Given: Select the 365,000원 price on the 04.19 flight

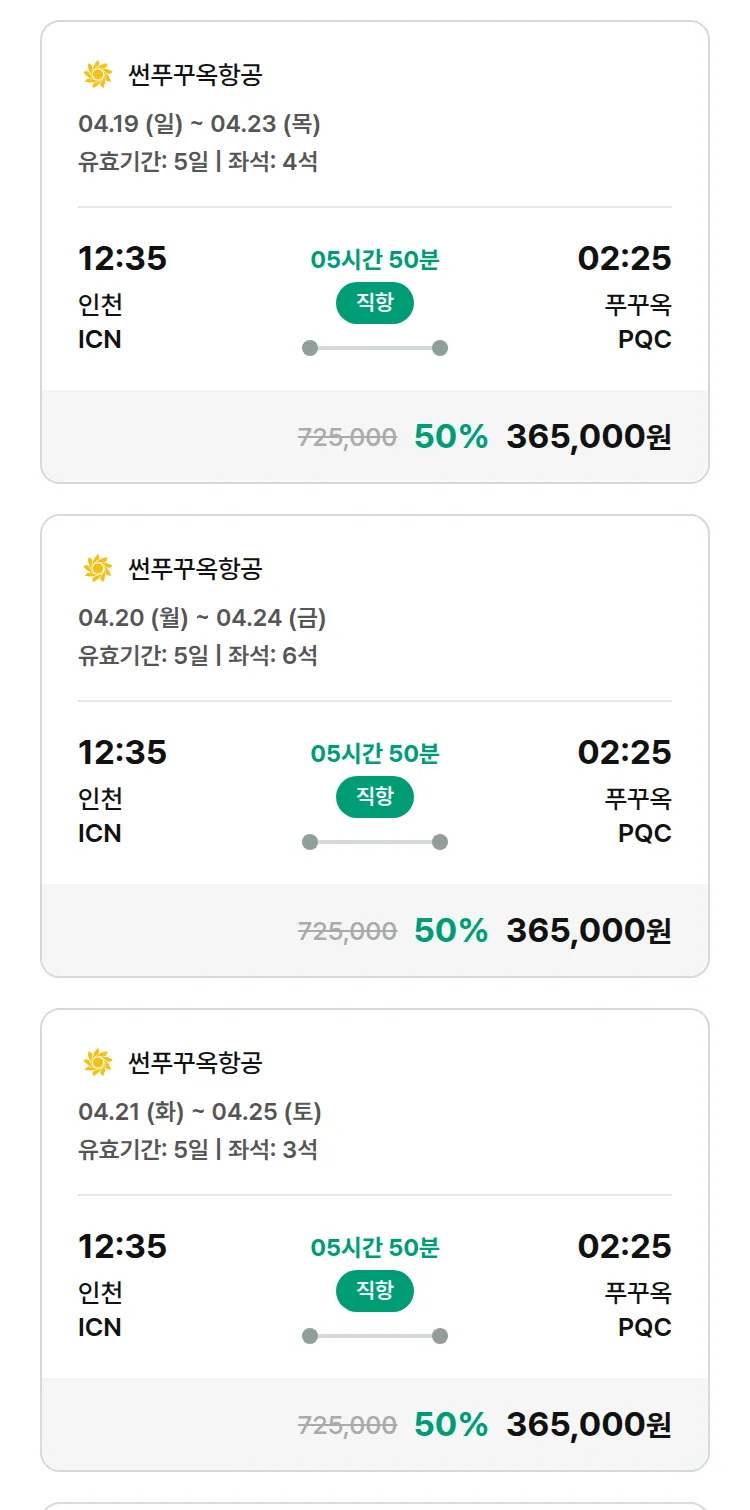Looking at the screenshot, I should point(588,437).
